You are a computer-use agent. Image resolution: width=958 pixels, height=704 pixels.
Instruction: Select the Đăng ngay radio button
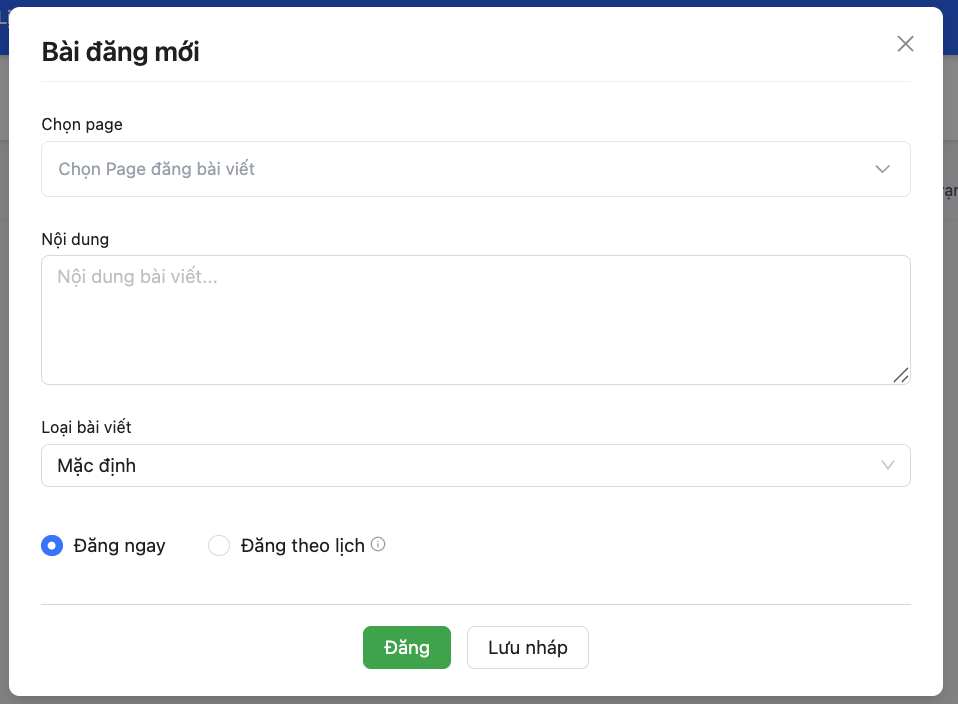tap(51, 546)
